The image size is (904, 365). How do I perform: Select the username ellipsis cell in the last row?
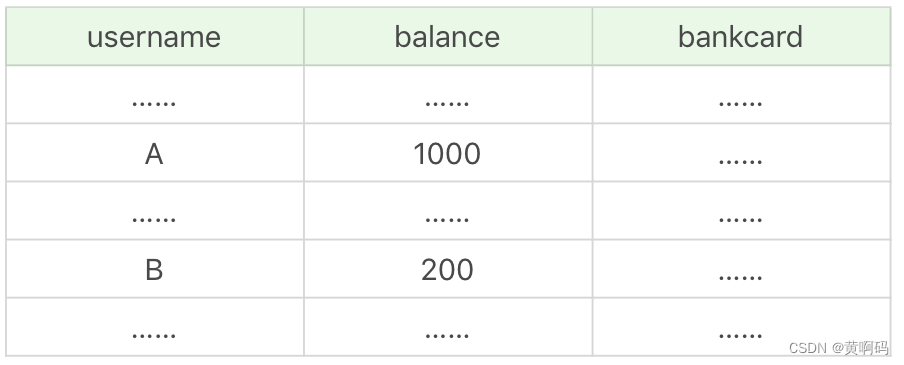click(155, 327)
